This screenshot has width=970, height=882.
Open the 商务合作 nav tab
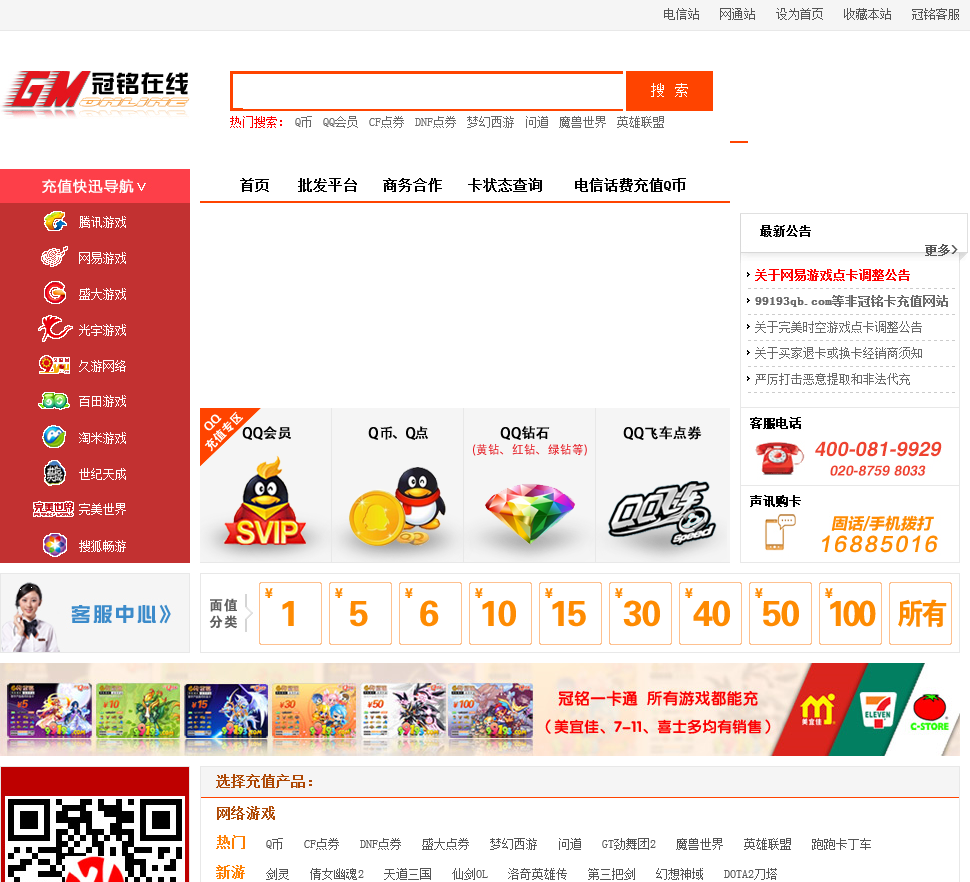(412, 185)
